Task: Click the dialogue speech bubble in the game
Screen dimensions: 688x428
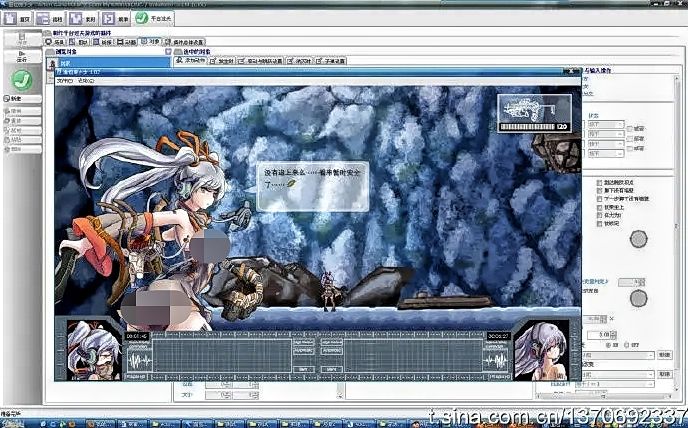Action: [x=312, y=187]
